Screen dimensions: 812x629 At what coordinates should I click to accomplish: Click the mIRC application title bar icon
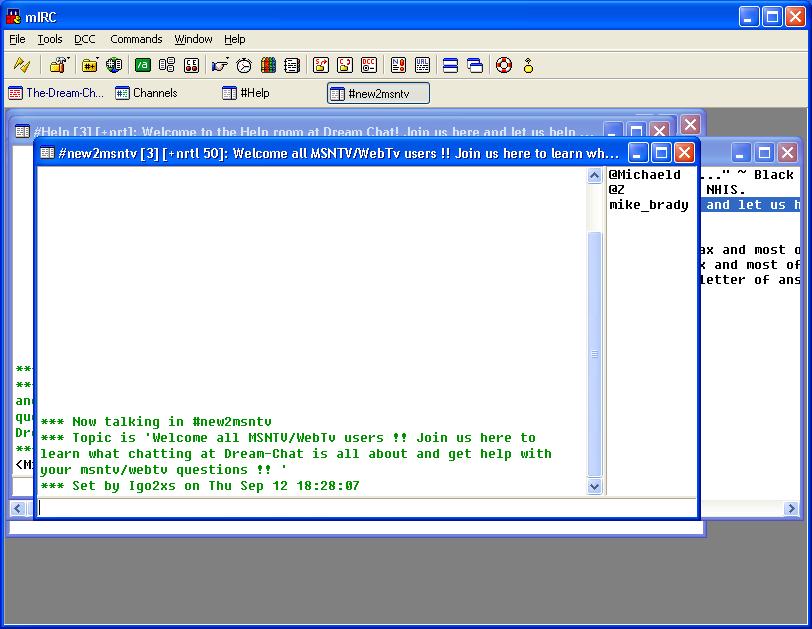click(x=13, y=17)
